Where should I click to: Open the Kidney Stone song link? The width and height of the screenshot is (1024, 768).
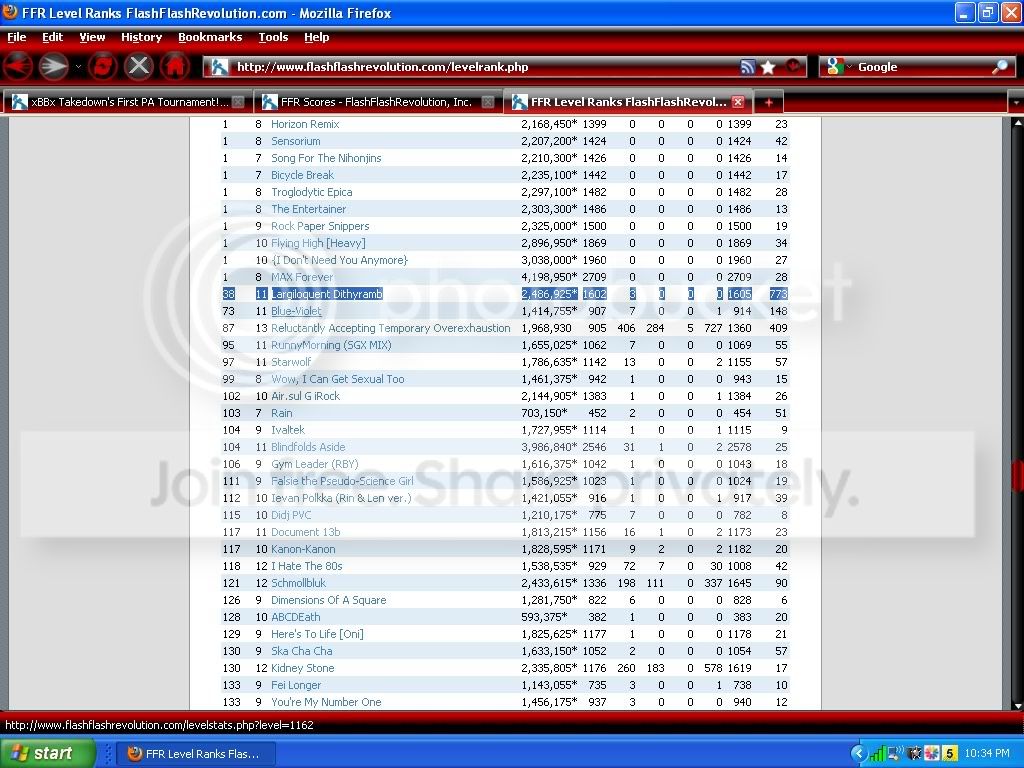pyautogui.click(x=302, y=668)
